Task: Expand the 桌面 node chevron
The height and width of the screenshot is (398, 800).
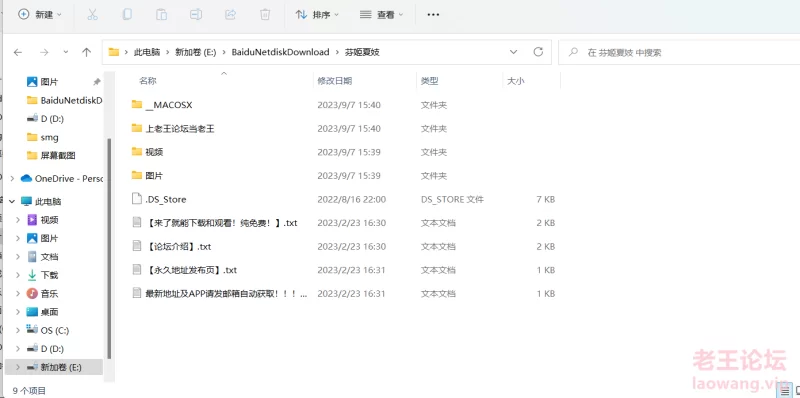Action: (18, 312)
